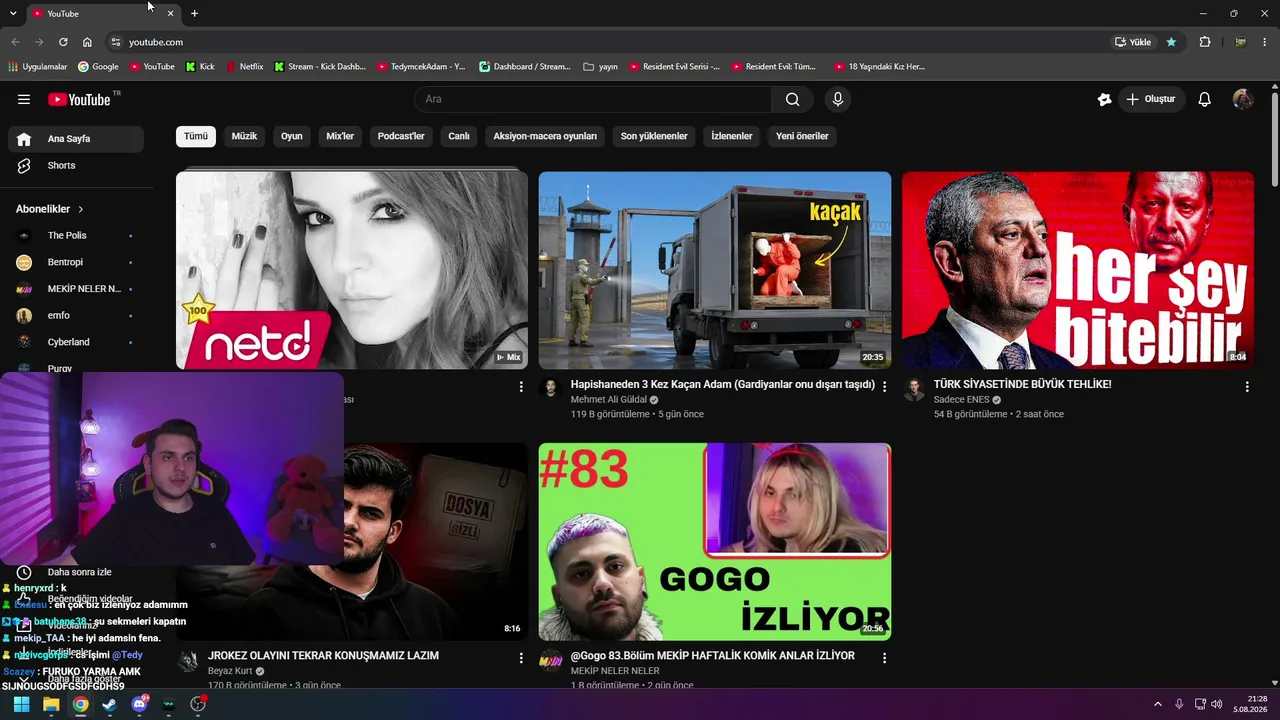Open the Daha sonra izle sidebar item
Image resolution: width=1280 pixels, height=720 pixels.
click(76, 572)
